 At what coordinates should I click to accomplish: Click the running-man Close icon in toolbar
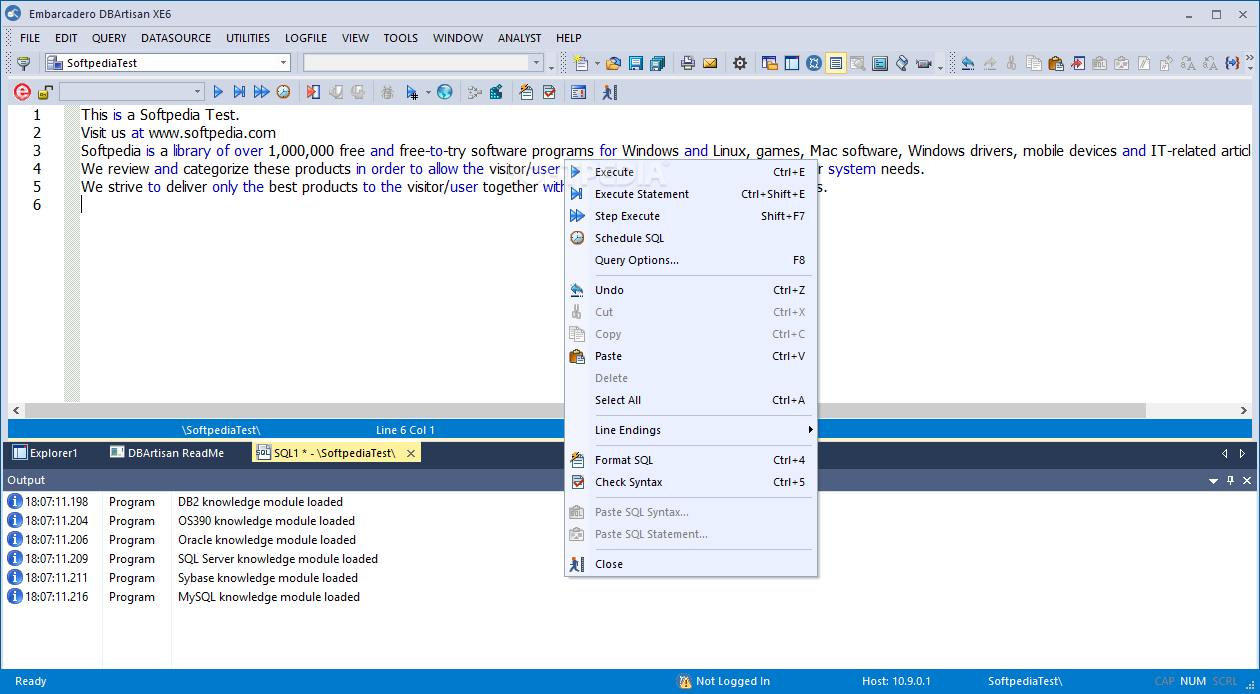pos(609,92)
